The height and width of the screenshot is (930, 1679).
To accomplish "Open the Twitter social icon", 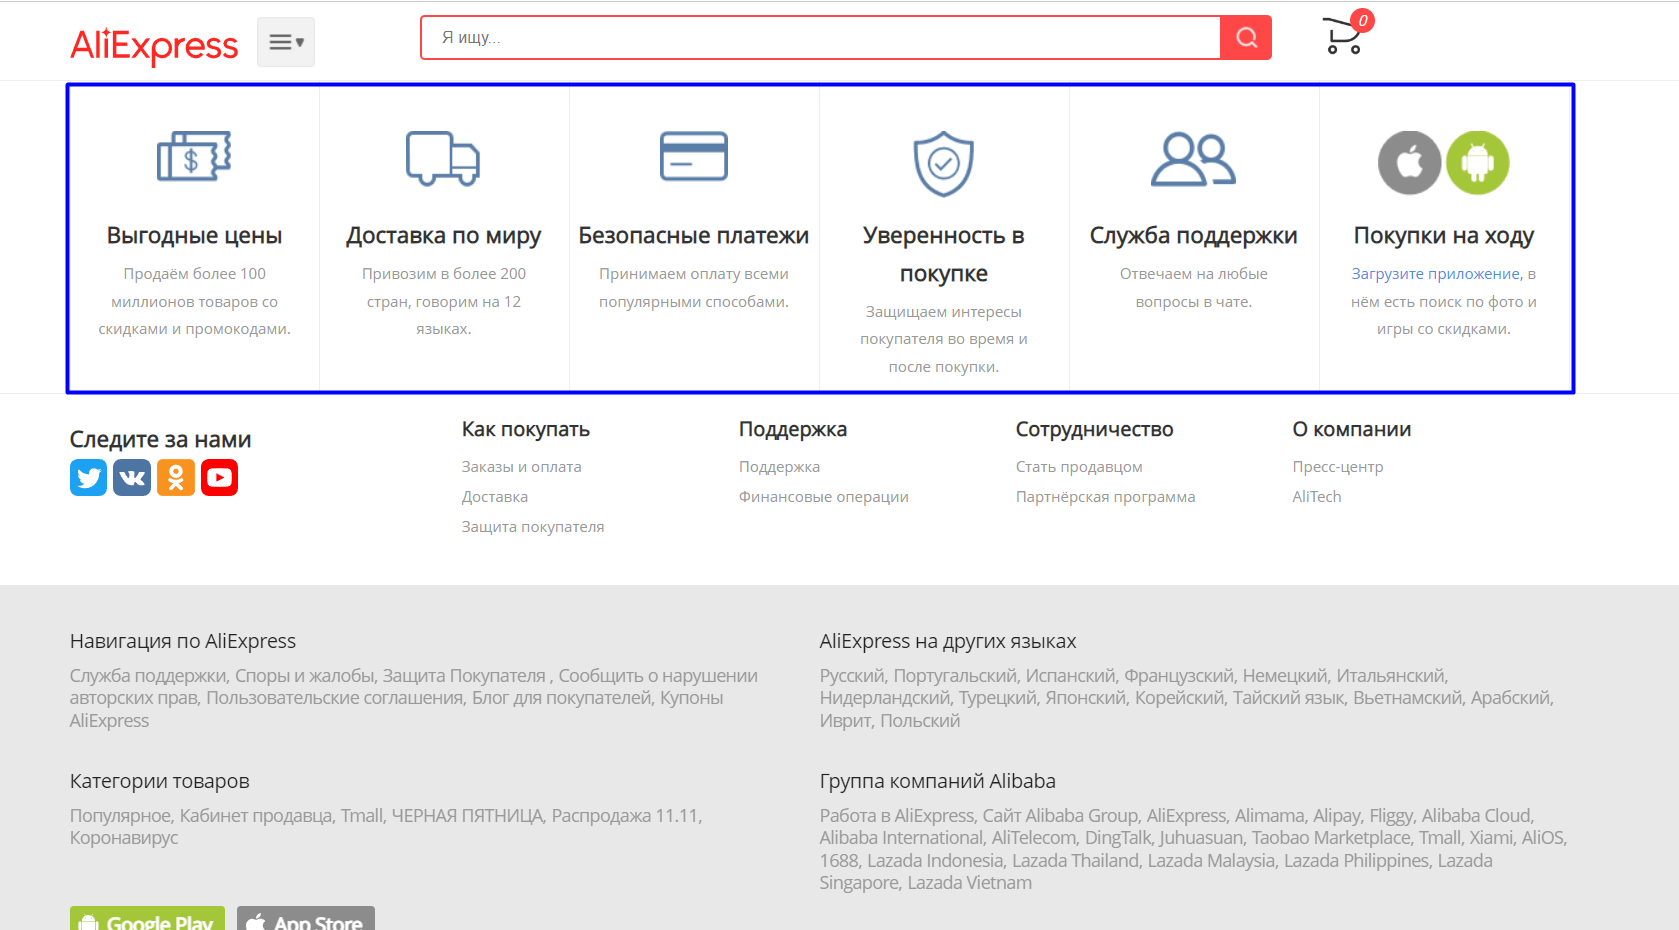I will tap(88, 478).
